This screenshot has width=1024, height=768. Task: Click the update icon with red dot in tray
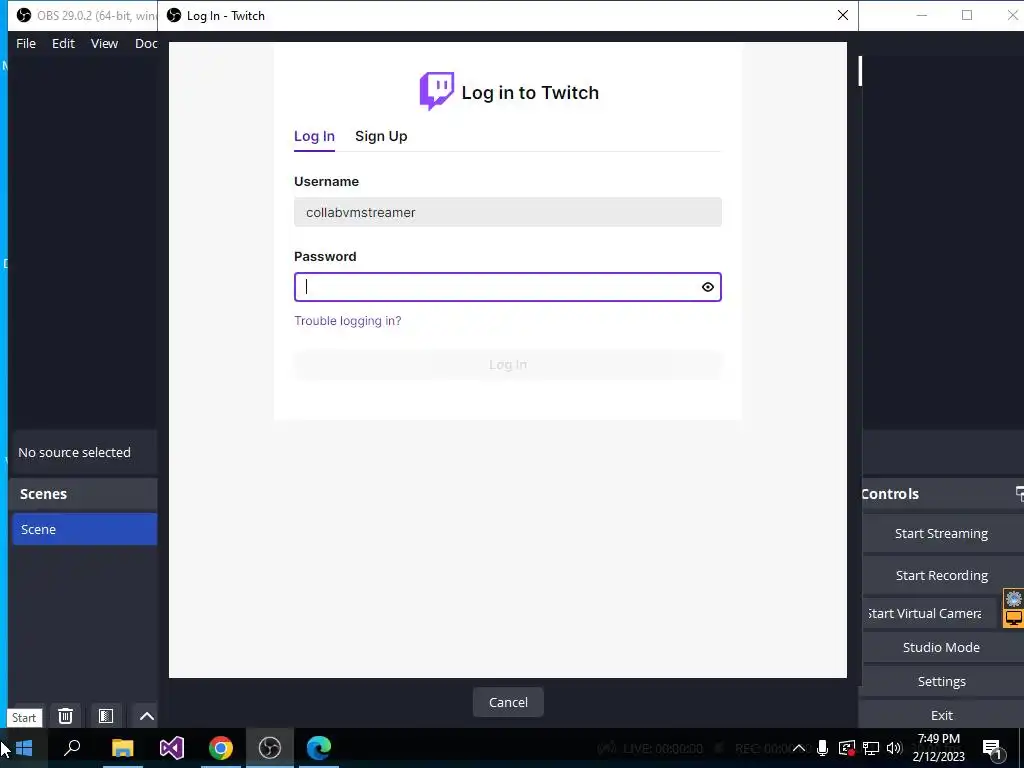pos(846,748)
